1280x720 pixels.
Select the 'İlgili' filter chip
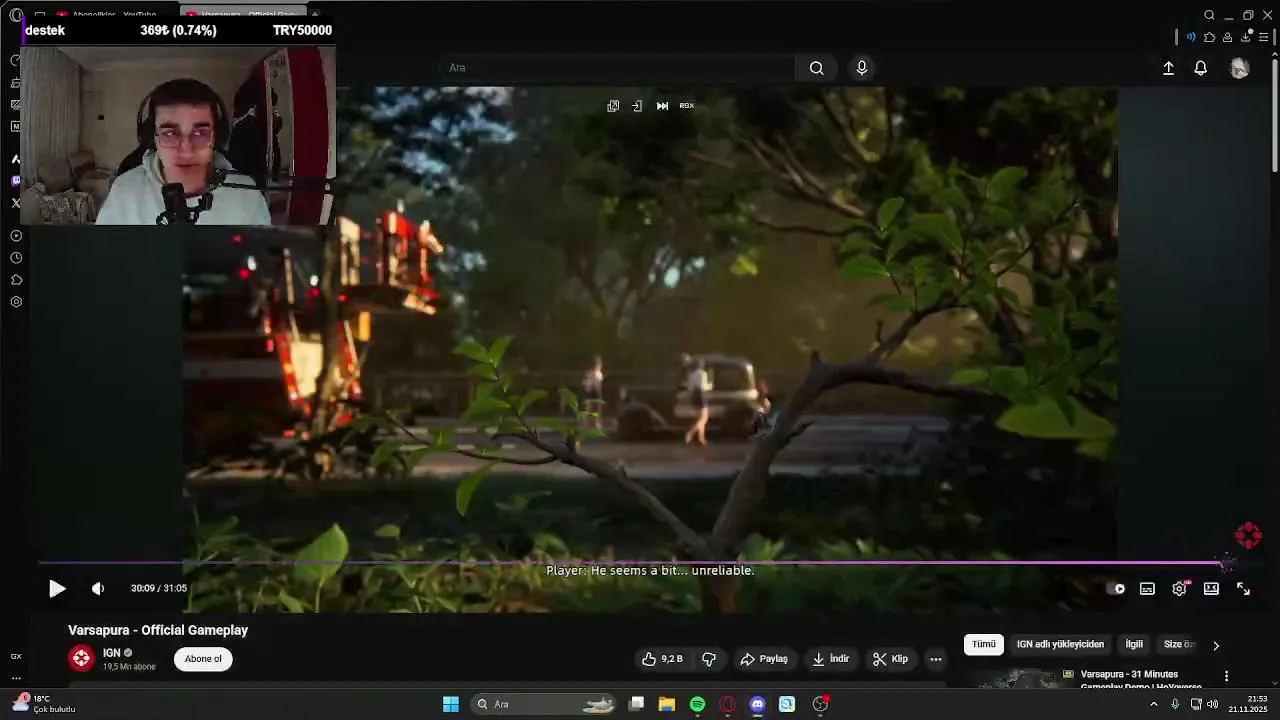tap(1134, 645)
